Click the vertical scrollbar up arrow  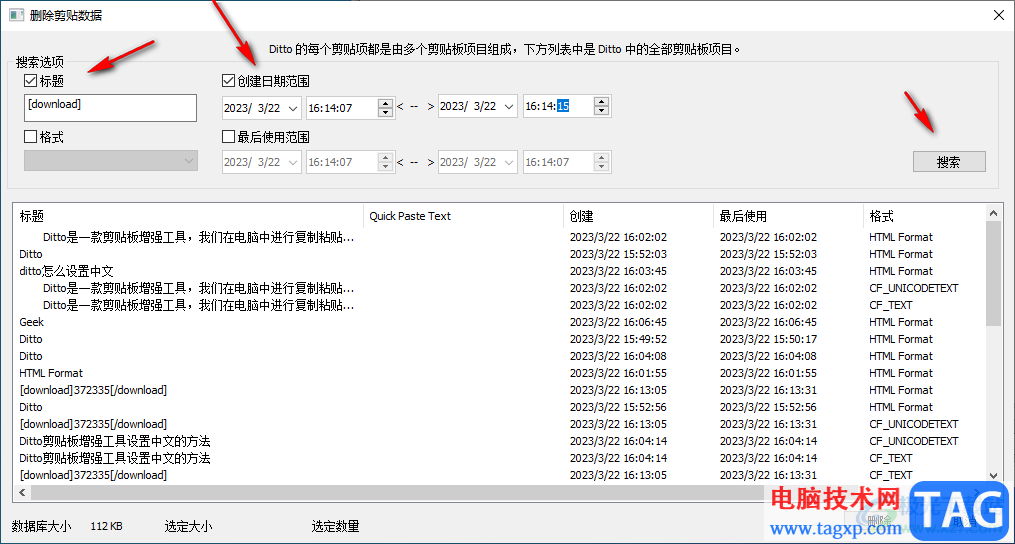pos(993,212)
